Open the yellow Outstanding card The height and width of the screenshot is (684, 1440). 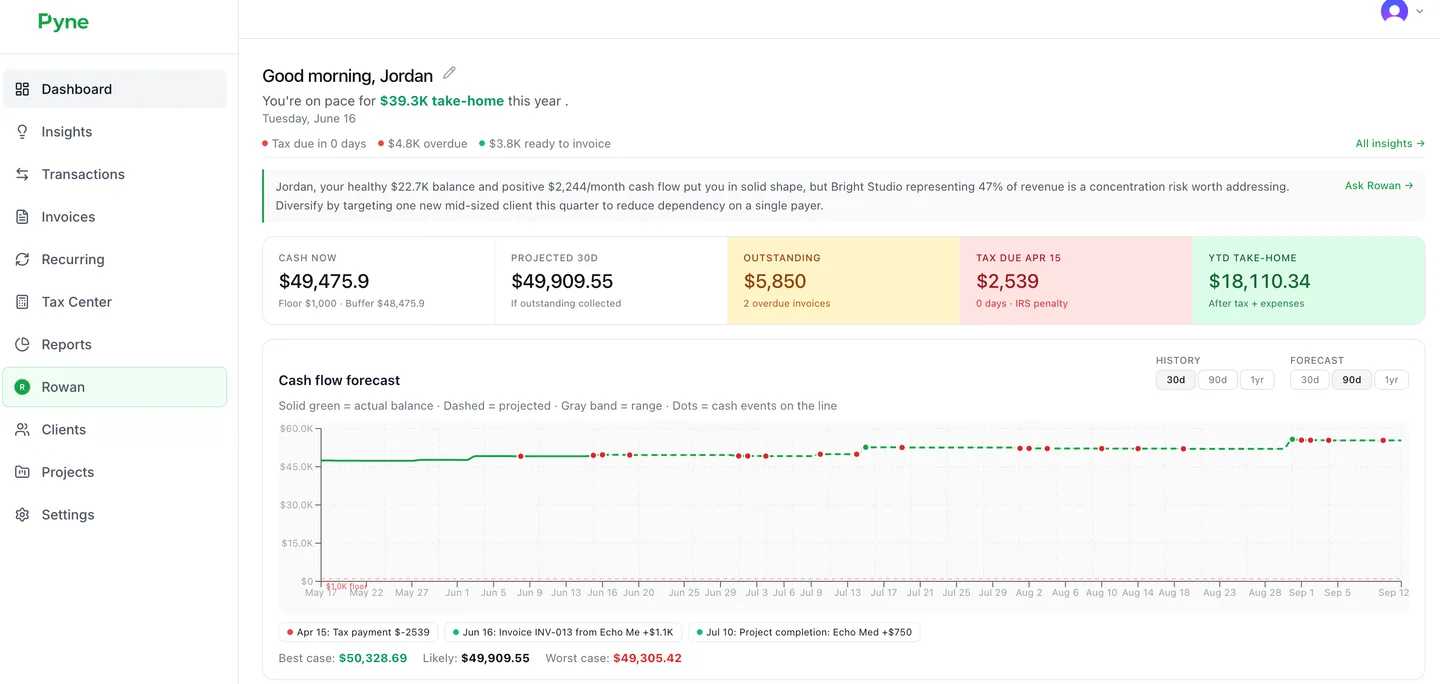click(844, 280)
